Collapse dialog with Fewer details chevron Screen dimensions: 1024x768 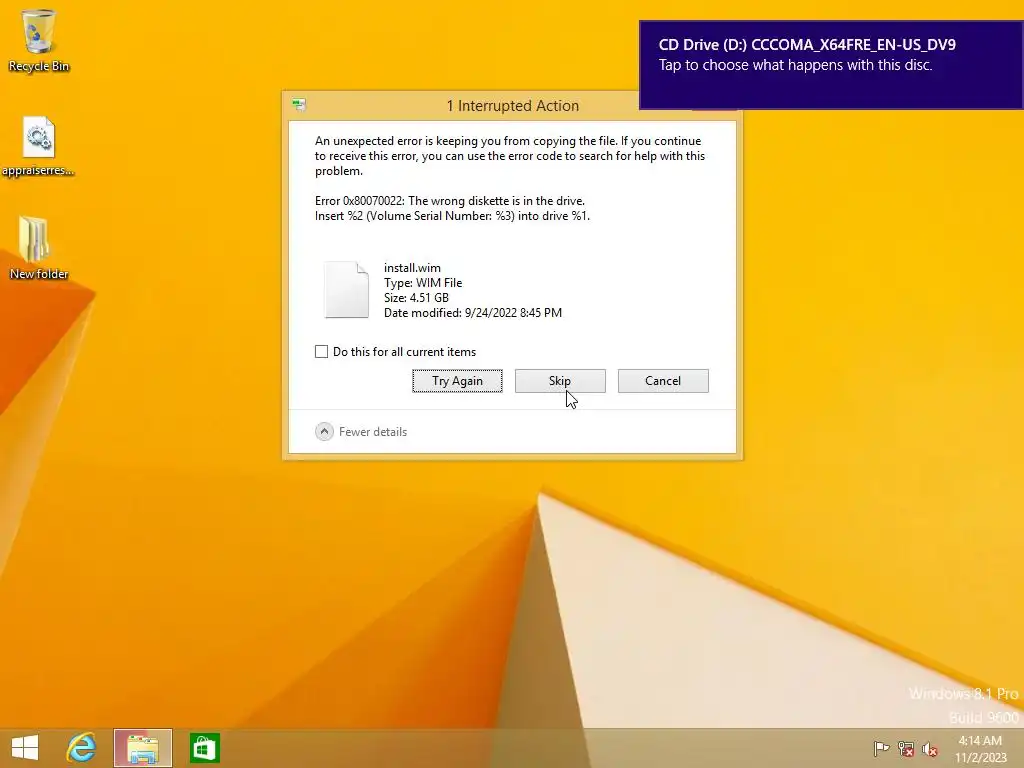coord(324,431)
